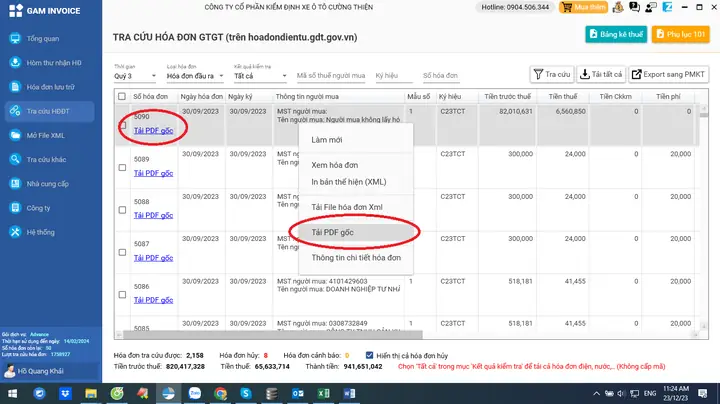The image size is (720, 404).
Task: Click the Nhà cung cấp sidebar icon
Action: [14, 184]
